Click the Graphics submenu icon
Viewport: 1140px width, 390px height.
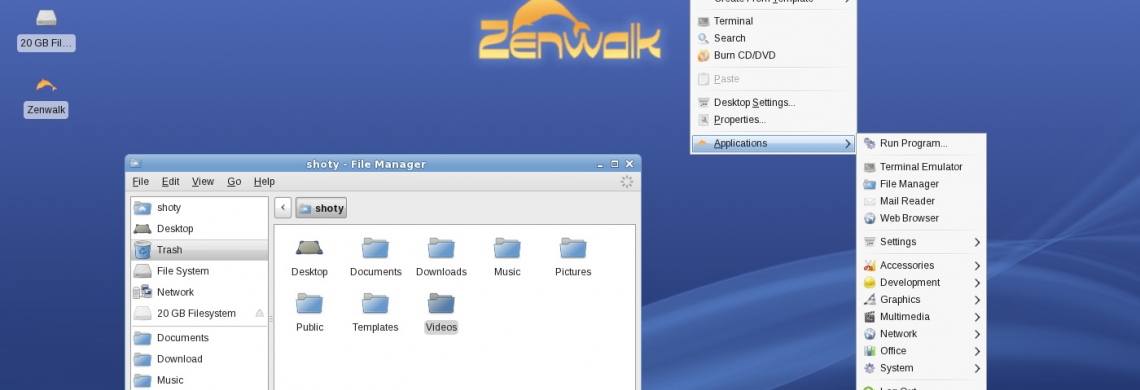[870, 300]
